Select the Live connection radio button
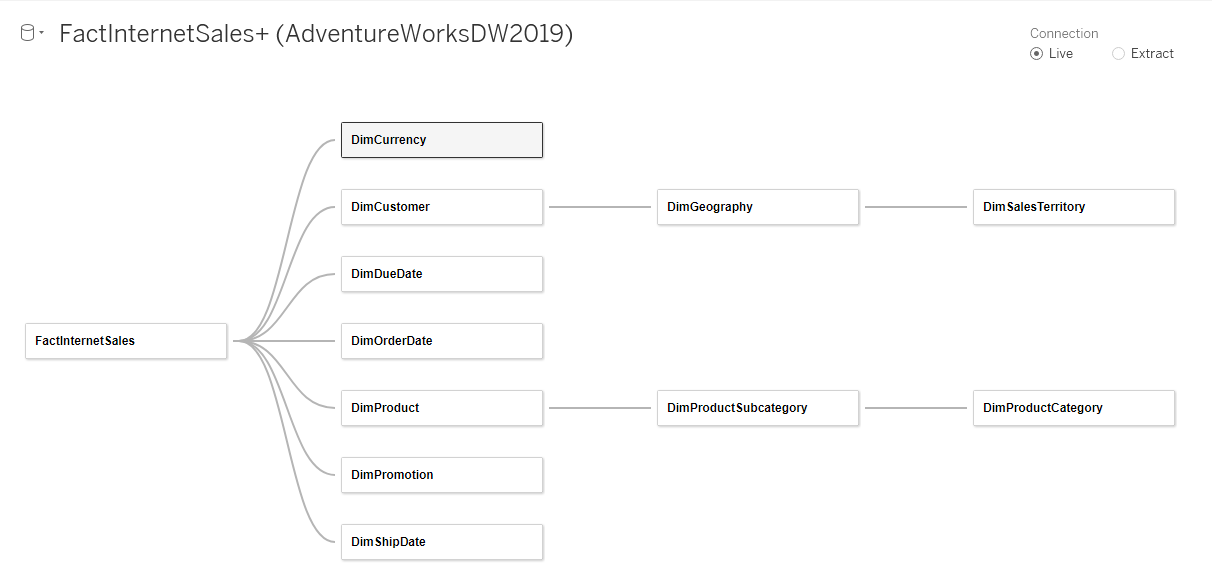This screenshot has height=583, width=1212. pyautogui.click(x=1036, y=54)
